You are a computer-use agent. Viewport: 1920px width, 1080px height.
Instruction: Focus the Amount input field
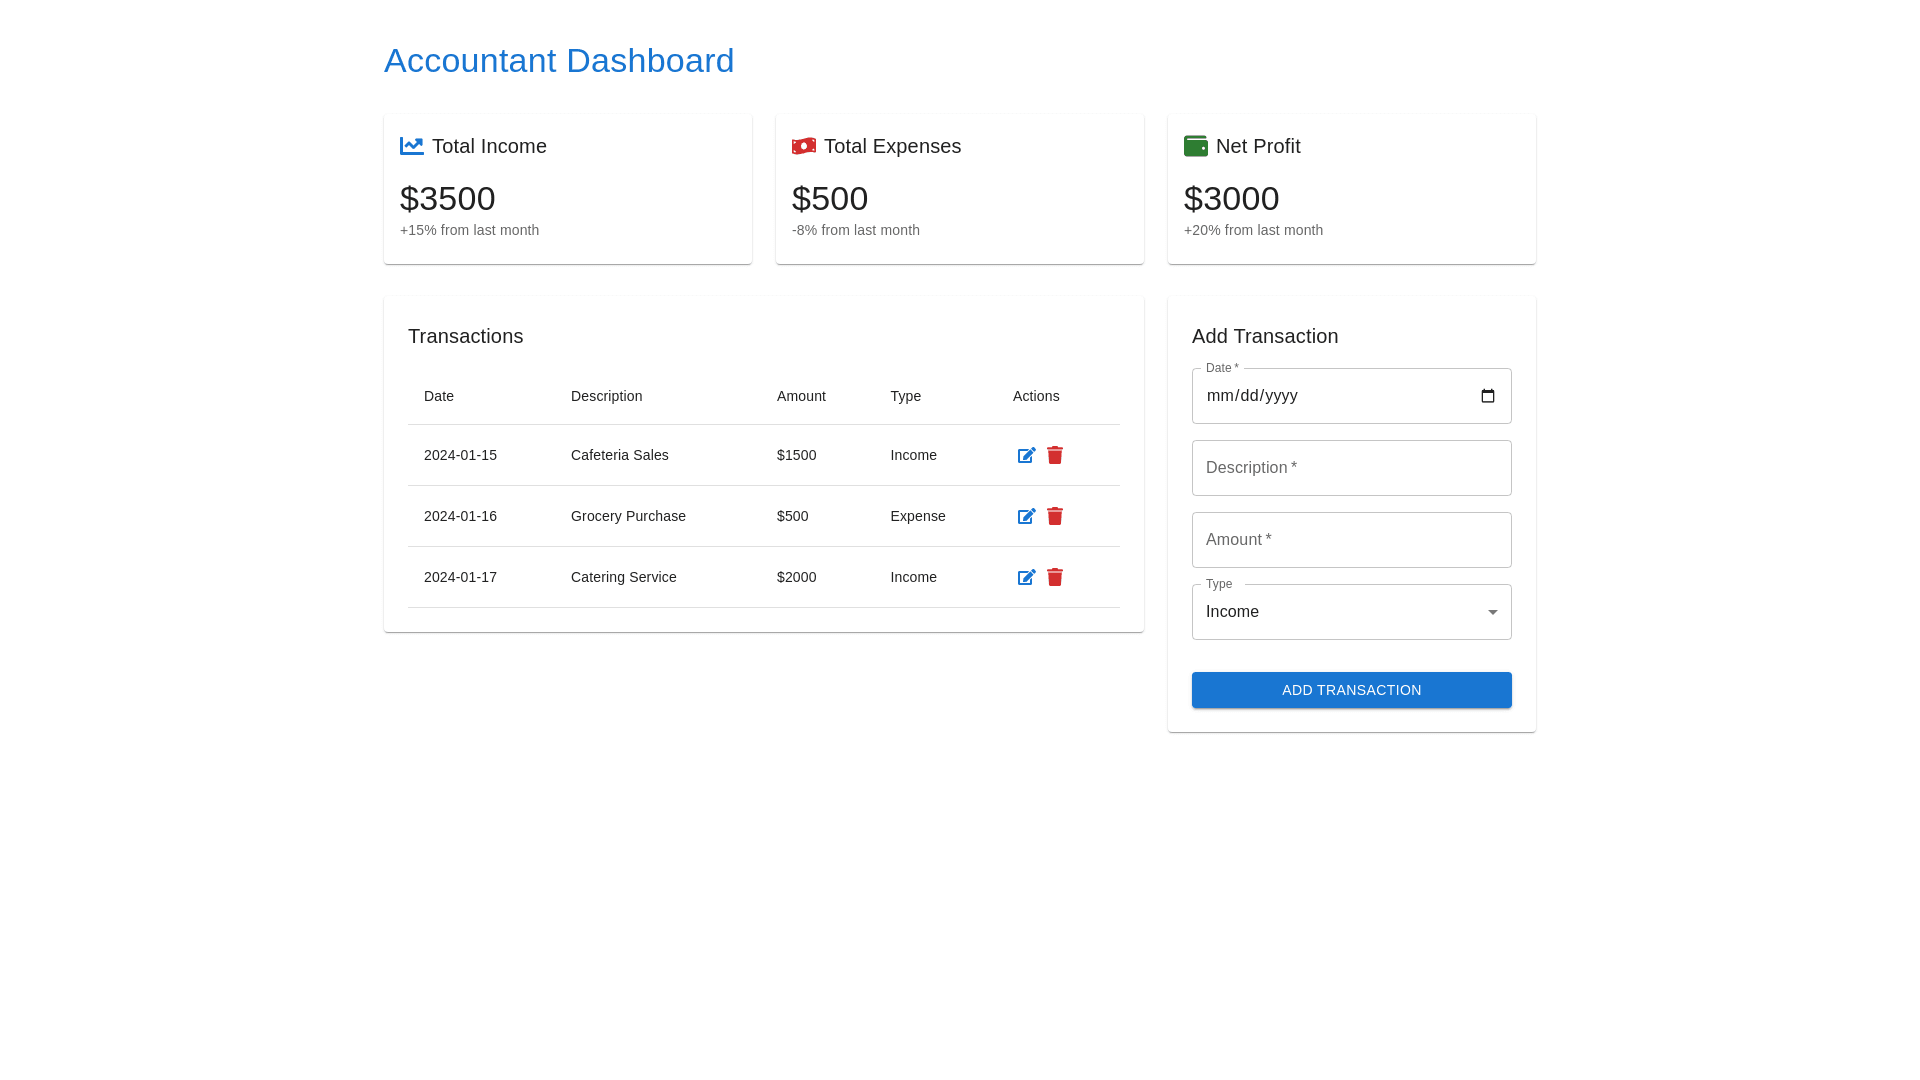[1351, 540]
